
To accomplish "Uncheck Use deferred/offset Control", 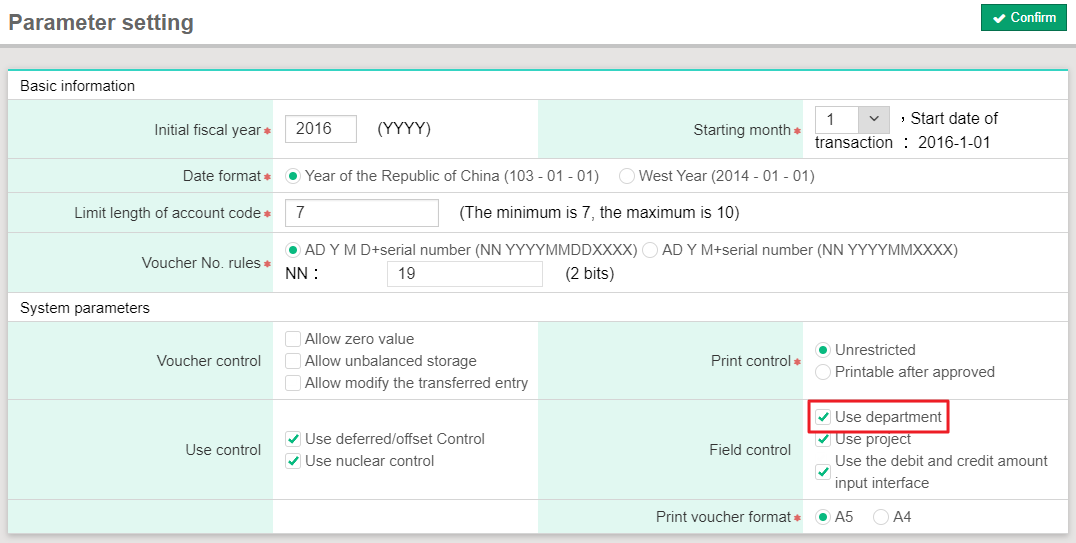I will 293,439.
